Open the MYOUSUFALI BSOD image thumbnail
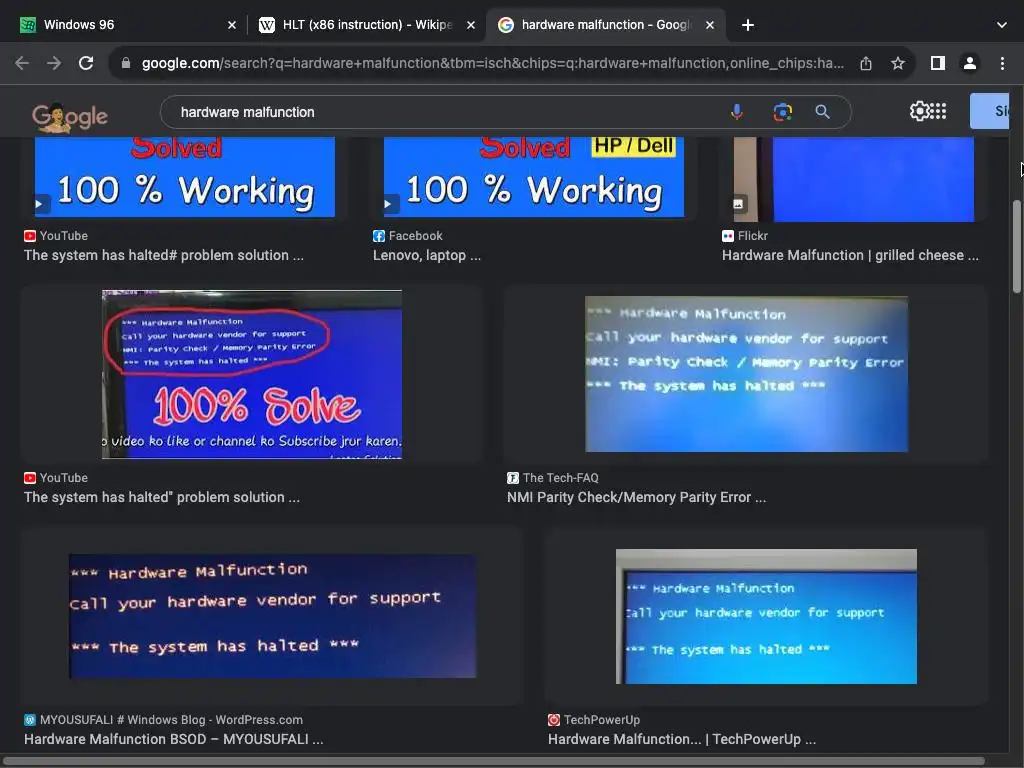1024x768 pixels. 272,616
